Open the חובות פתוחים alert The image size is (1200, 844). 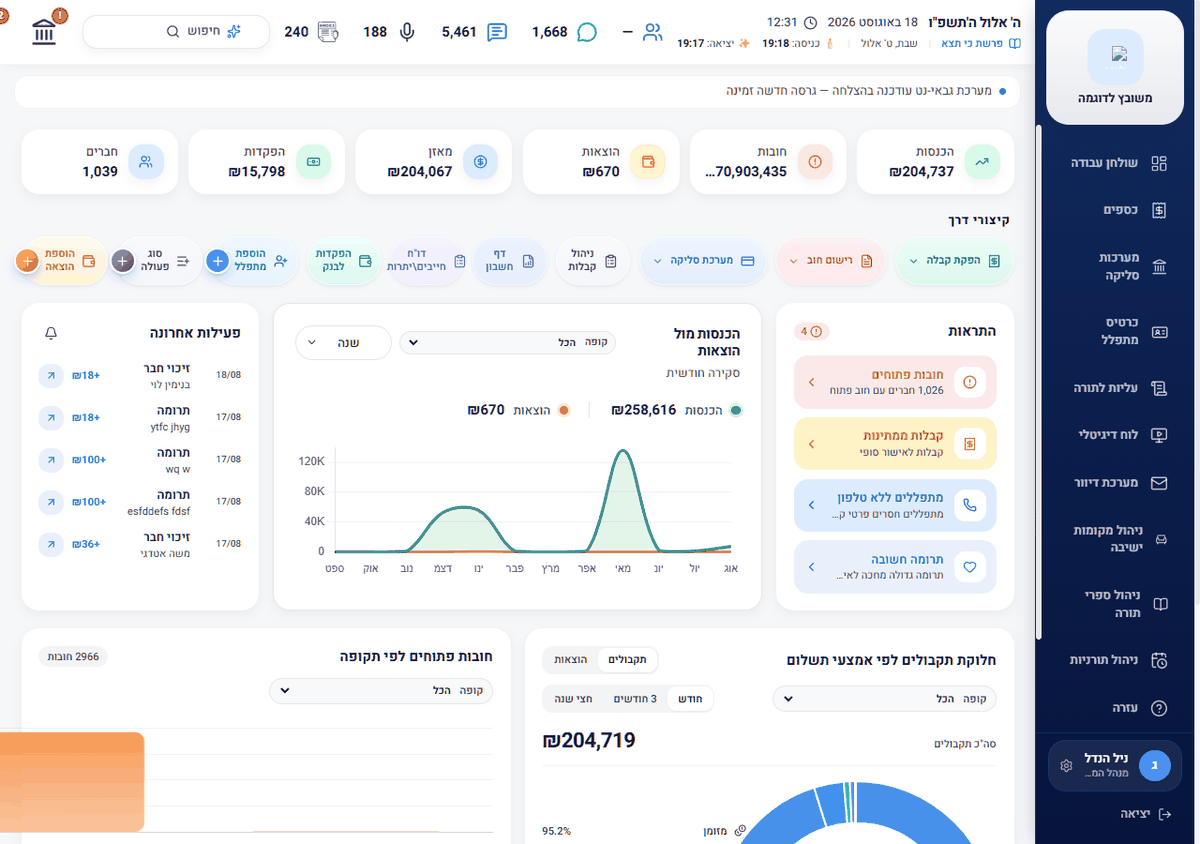[x=895, y=381]
